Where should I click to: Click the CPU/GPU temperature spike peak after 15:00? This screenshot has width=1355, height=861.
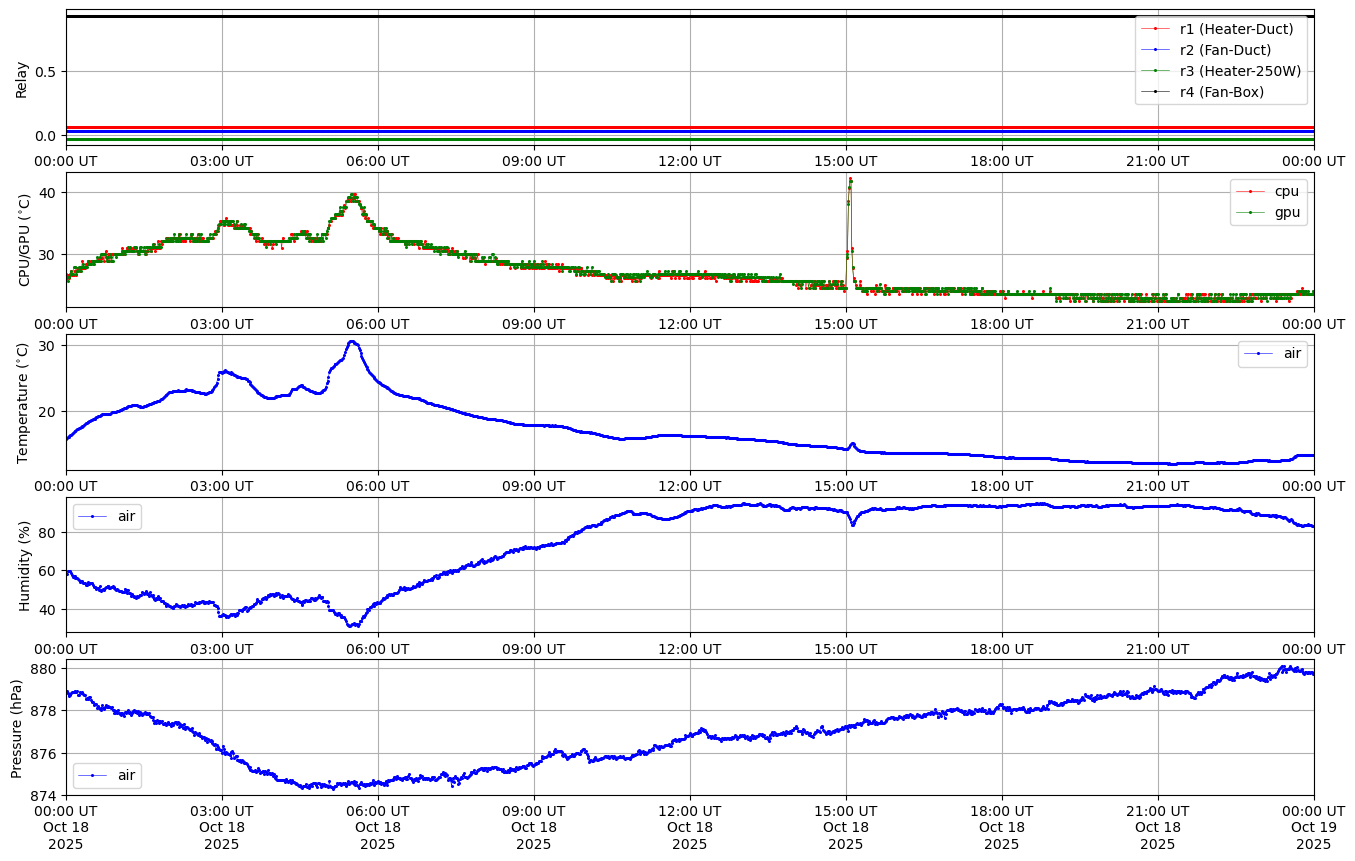pos(850,180)
